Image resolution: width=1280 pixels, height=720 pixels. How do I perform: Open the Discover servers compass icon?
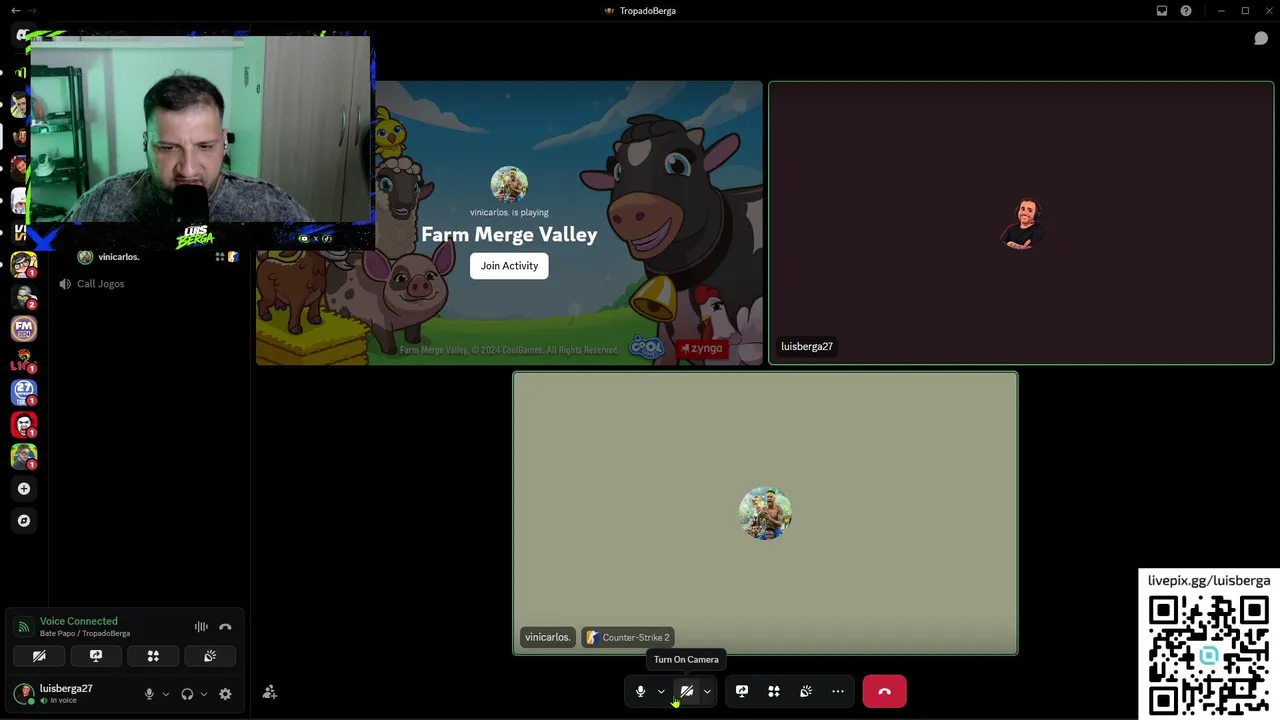[x=24, y=521]
